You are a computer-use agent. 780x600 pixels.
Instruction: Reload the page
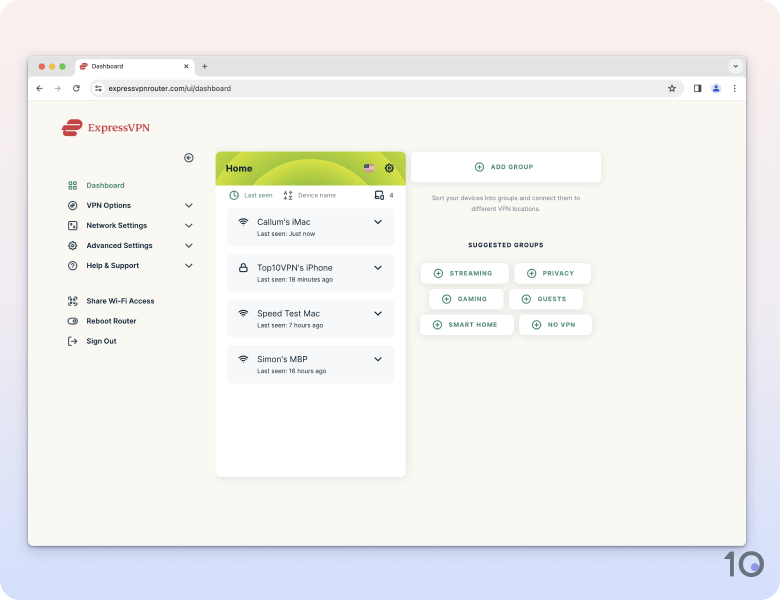[x=76, y=89]
